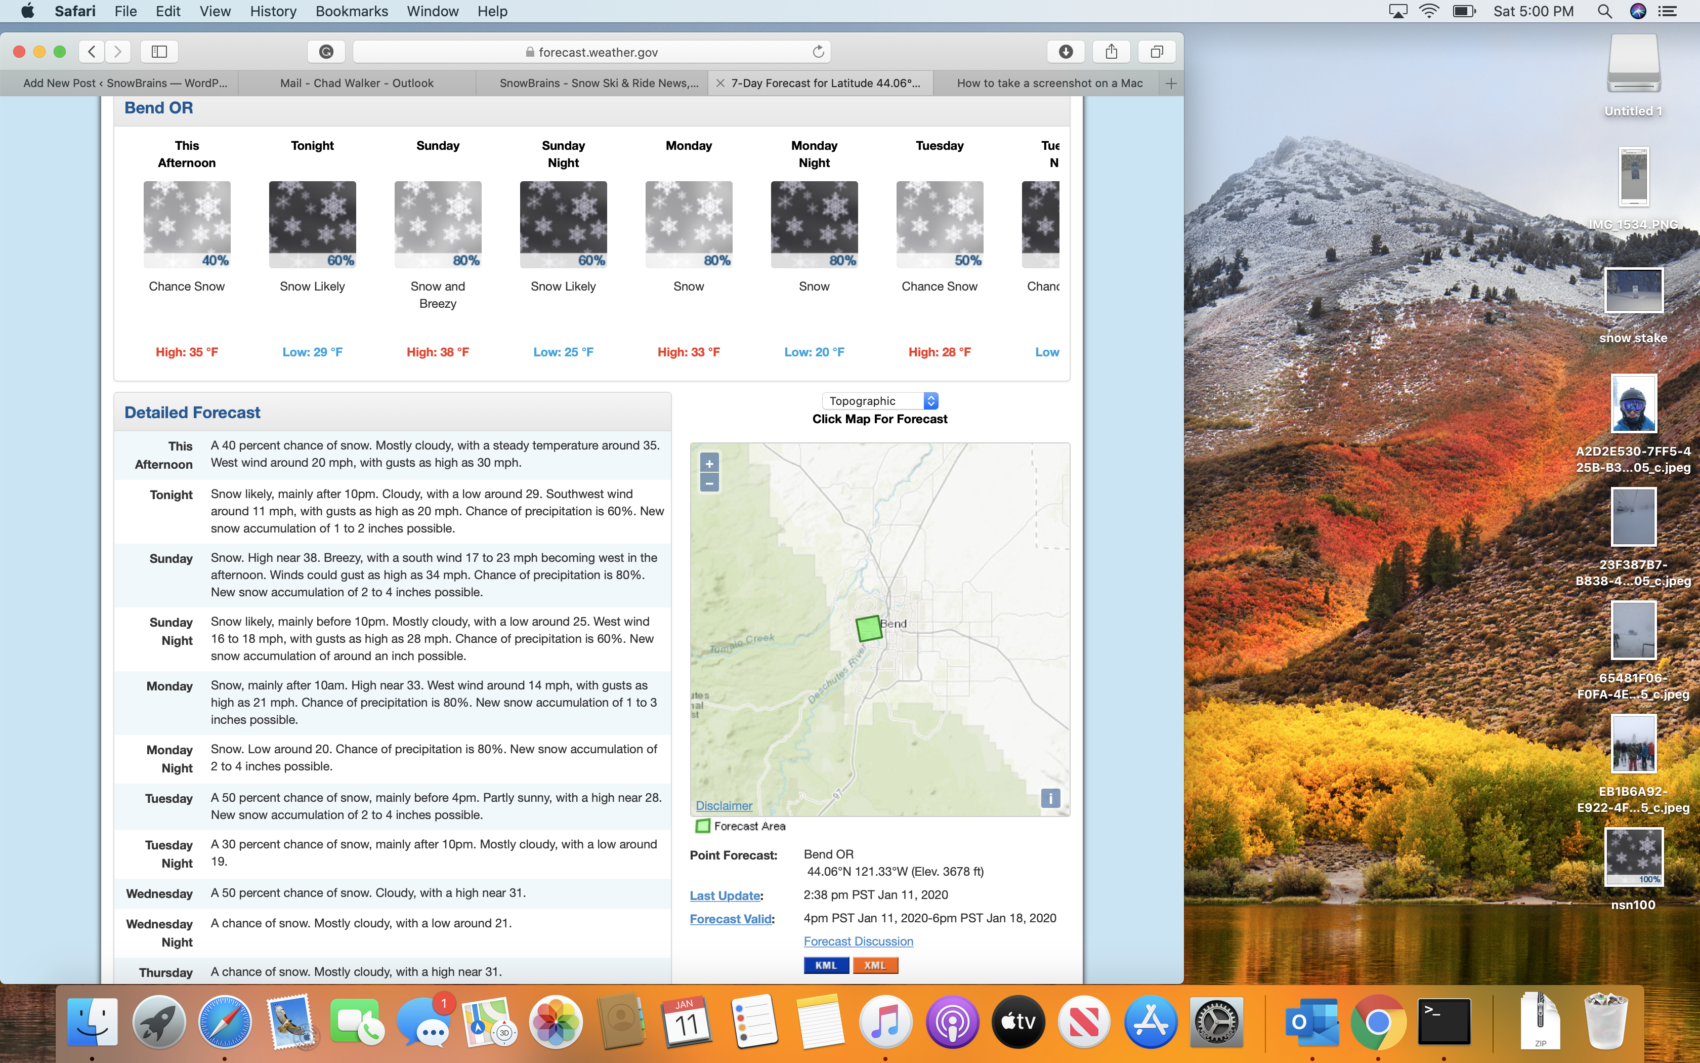Click the Tonight Snow Likely forecast image

(312, 225)
